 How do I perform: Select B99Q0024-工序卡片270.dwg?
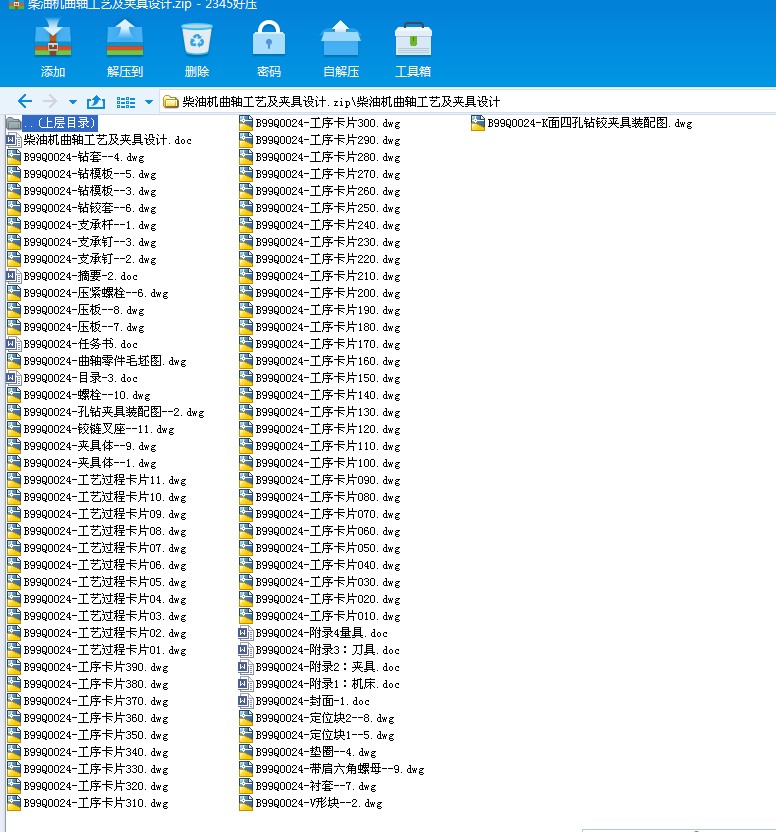(x=320, y=174)
